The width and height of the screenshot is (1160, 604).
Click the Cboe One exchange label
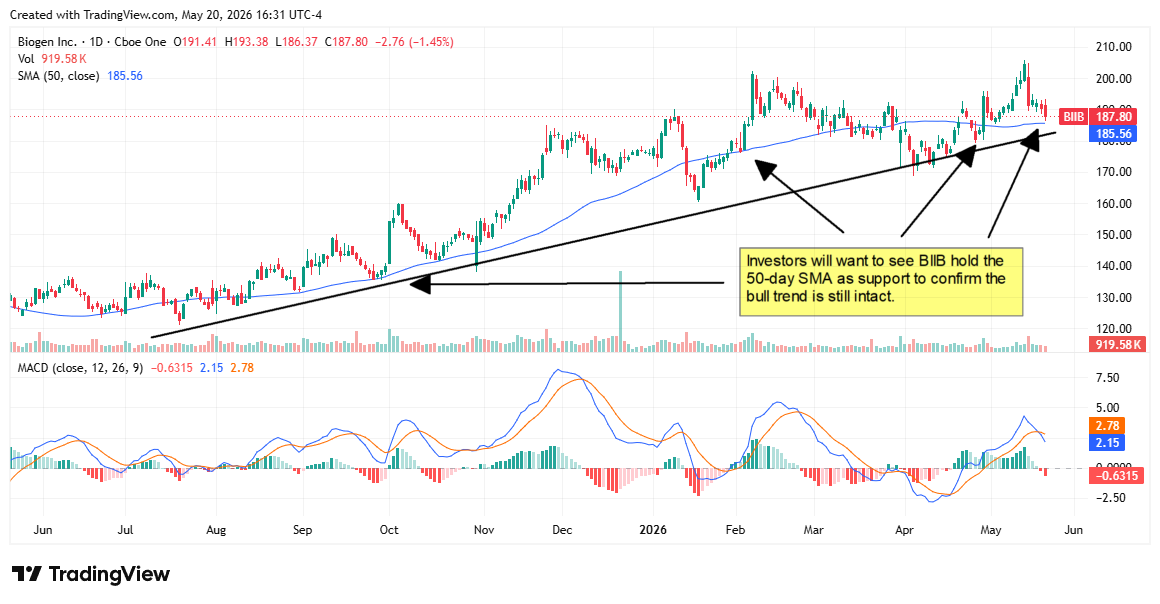click(141, 42)
